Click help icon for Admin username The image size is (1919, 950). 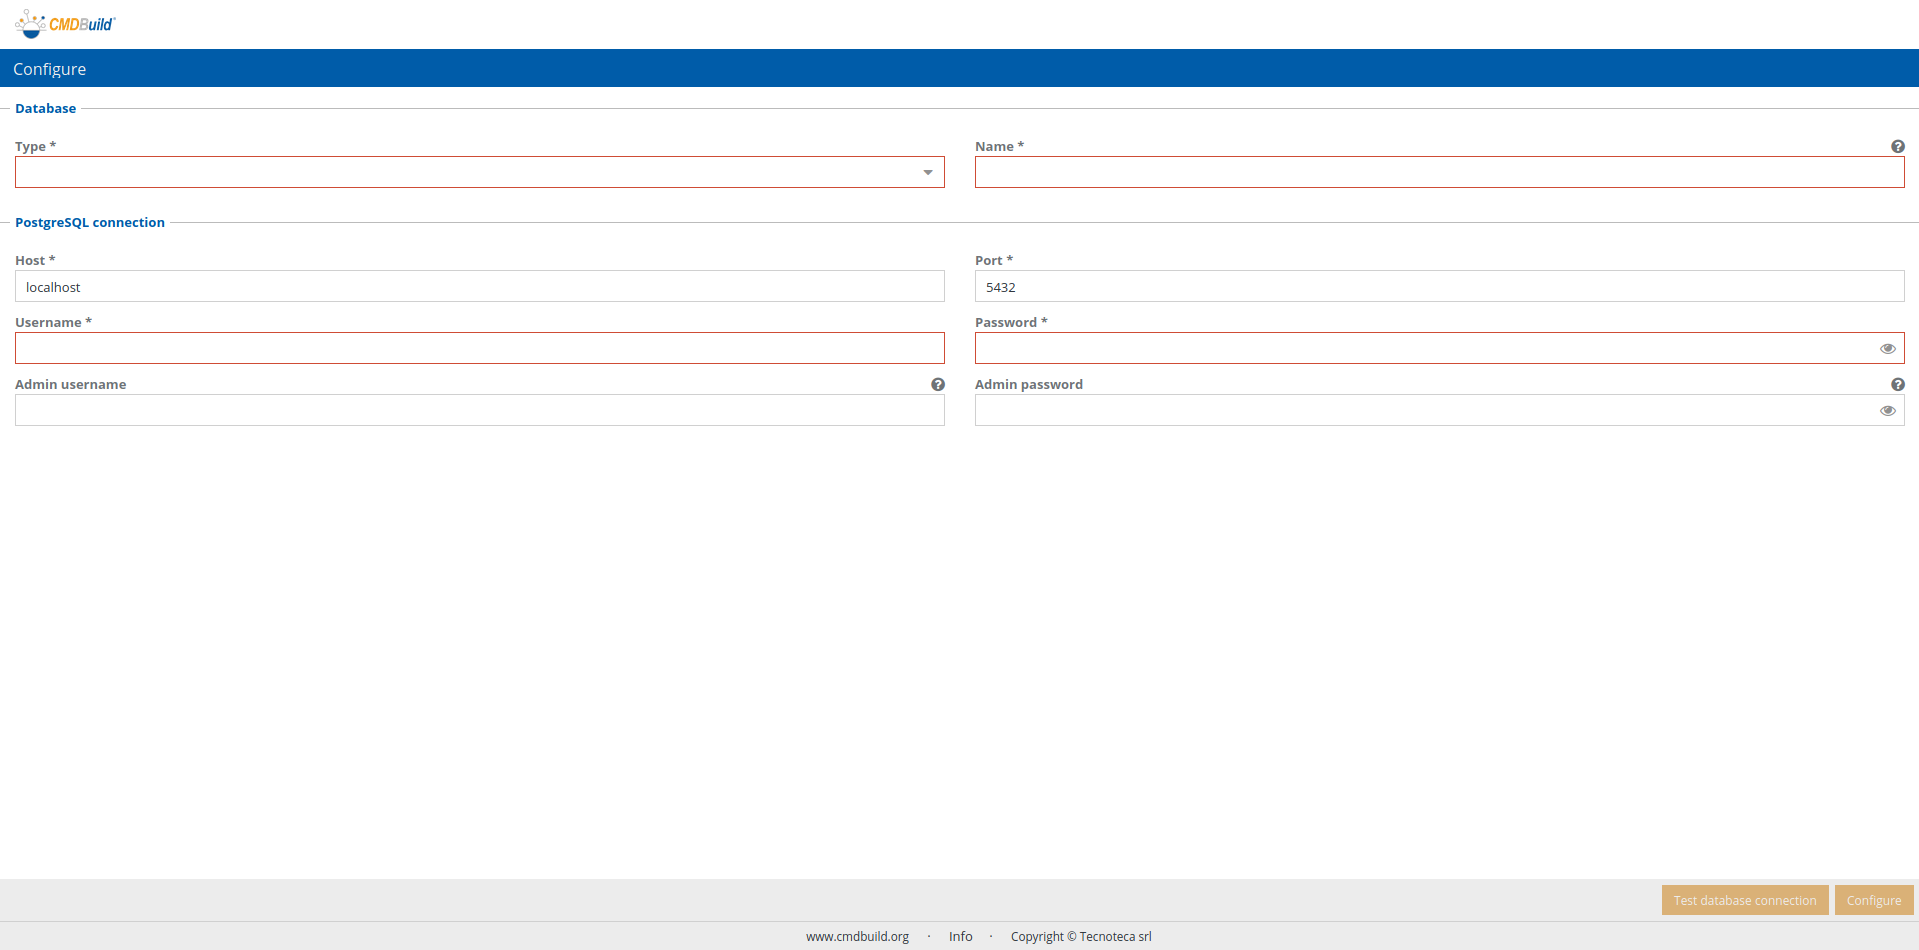point(937,385)
